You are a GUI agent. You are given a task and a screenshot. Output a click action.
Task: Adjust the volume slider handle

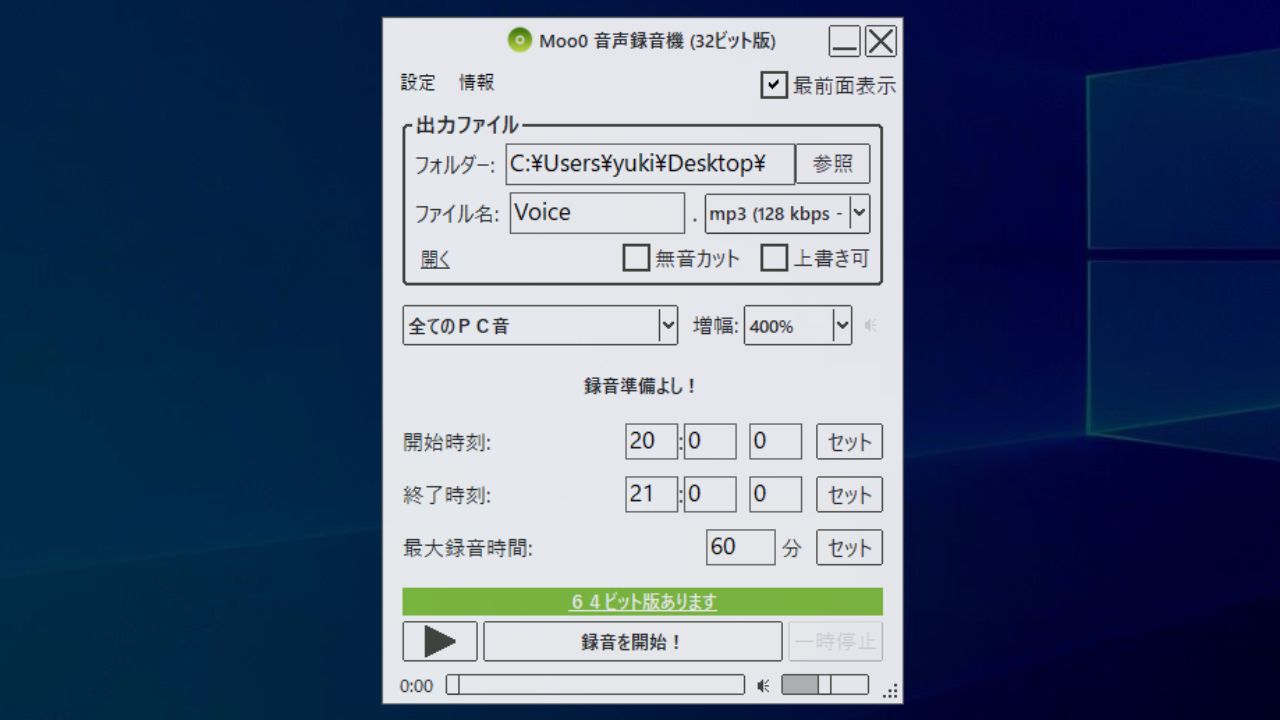(825, 685)
